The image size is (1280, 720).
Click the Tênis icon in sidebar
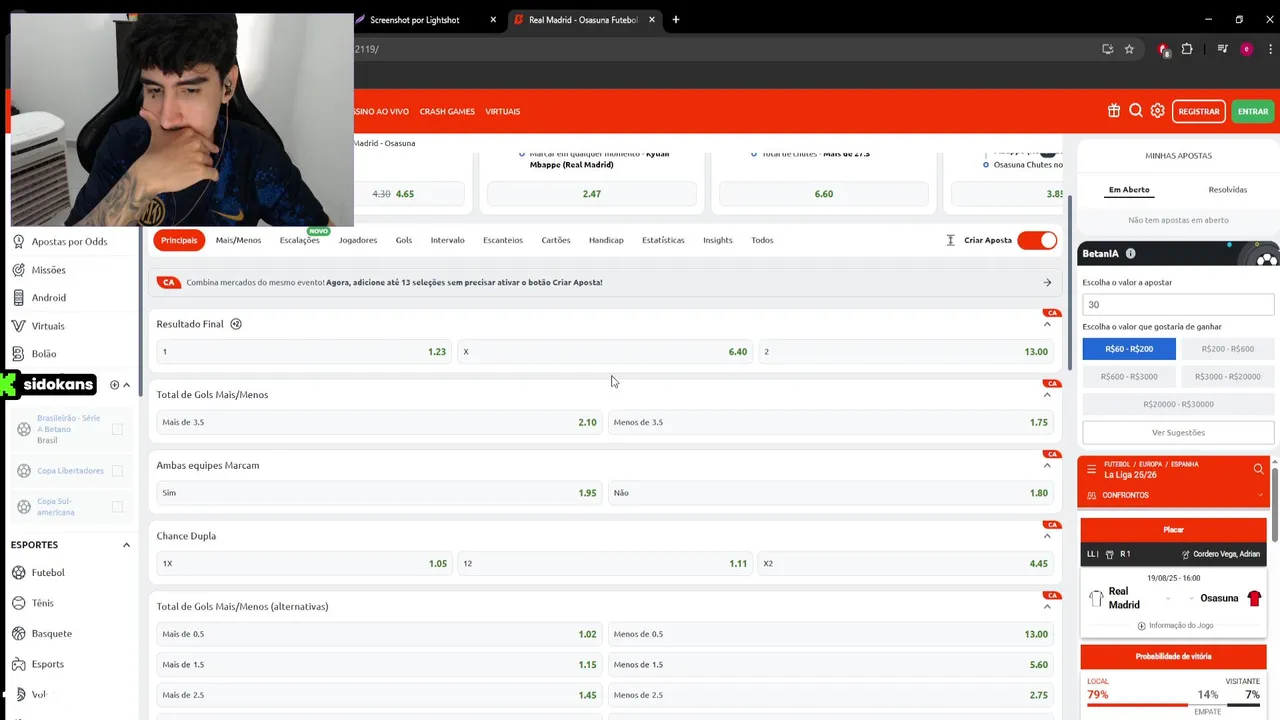tap(20, 603)
